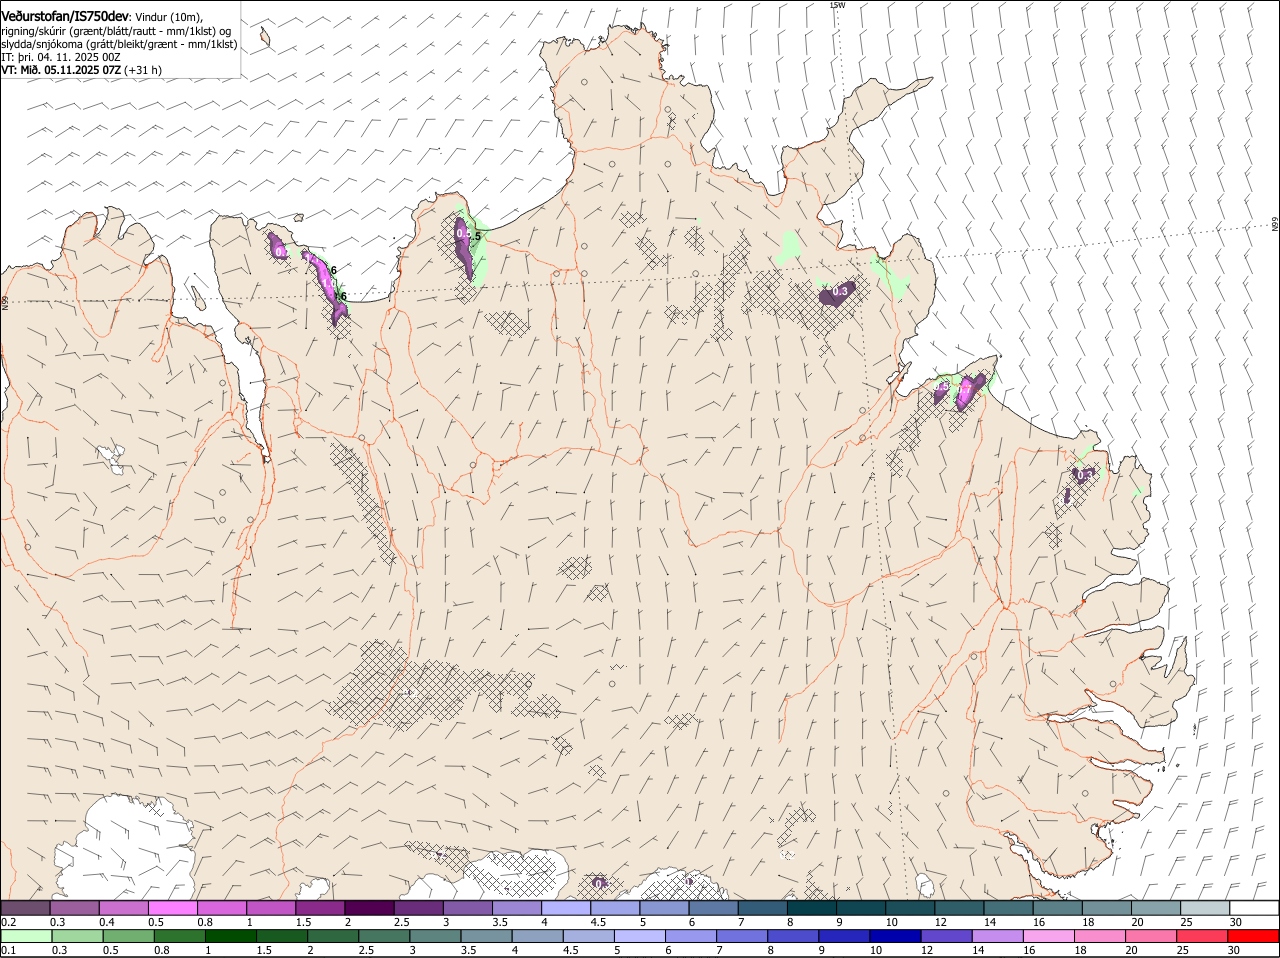Viewport: 1280px width, 958px height.
Task: Pick the 14–16 teal-grey swatch, upper scale
Action: pos(1009,908)
